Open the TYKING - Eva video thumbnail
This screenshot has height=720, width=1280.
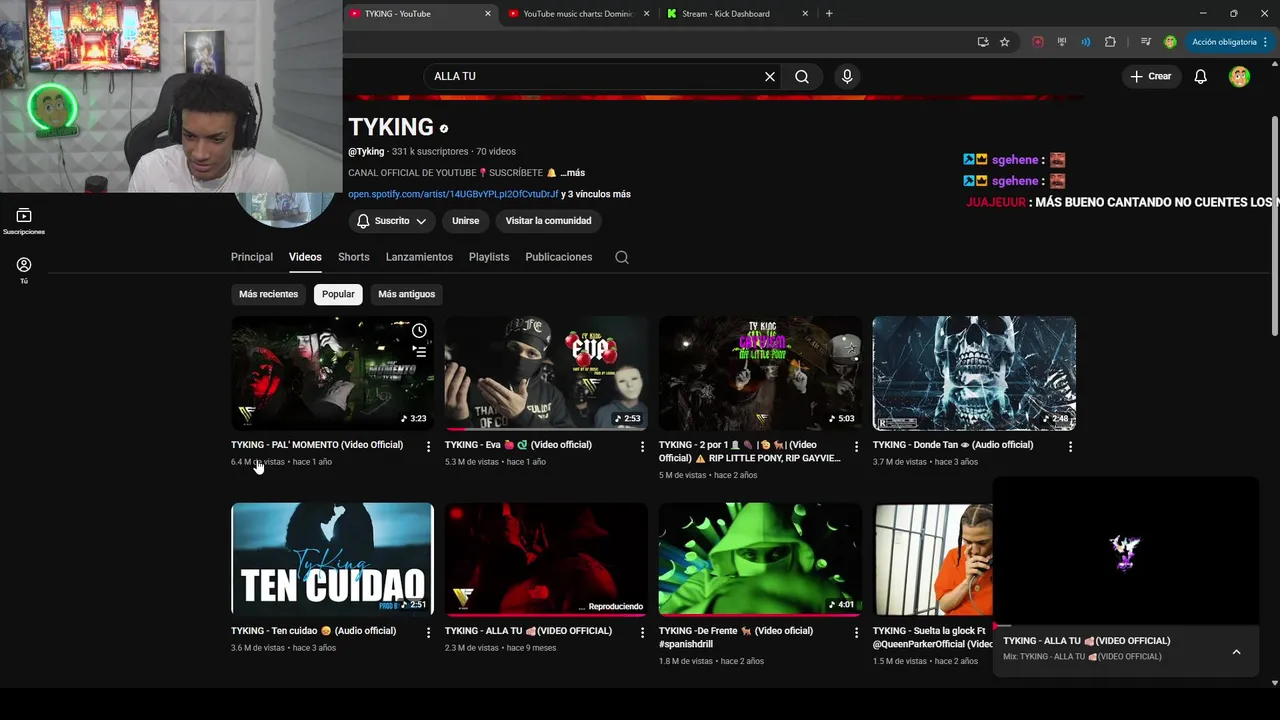546,373
